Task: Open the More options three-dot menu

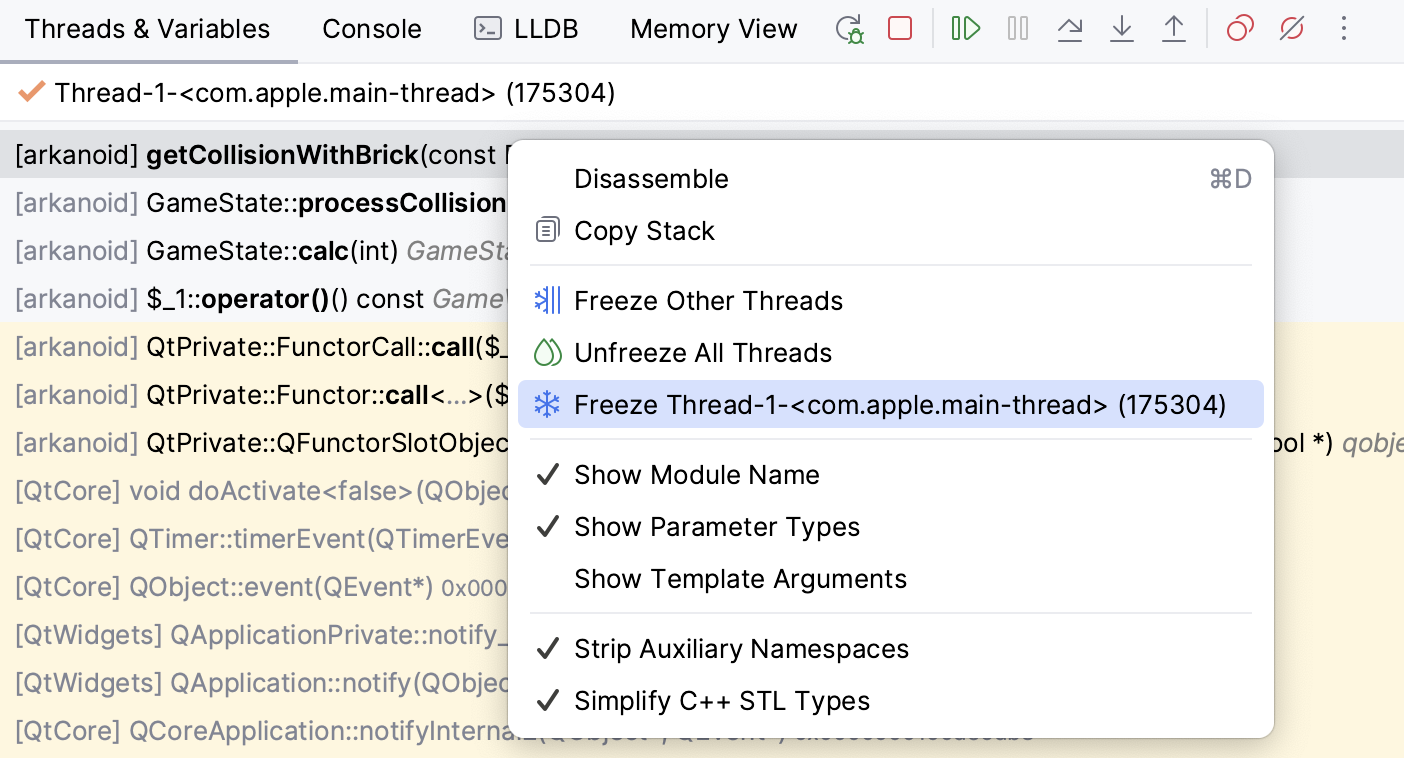Action: (1344, 29)
